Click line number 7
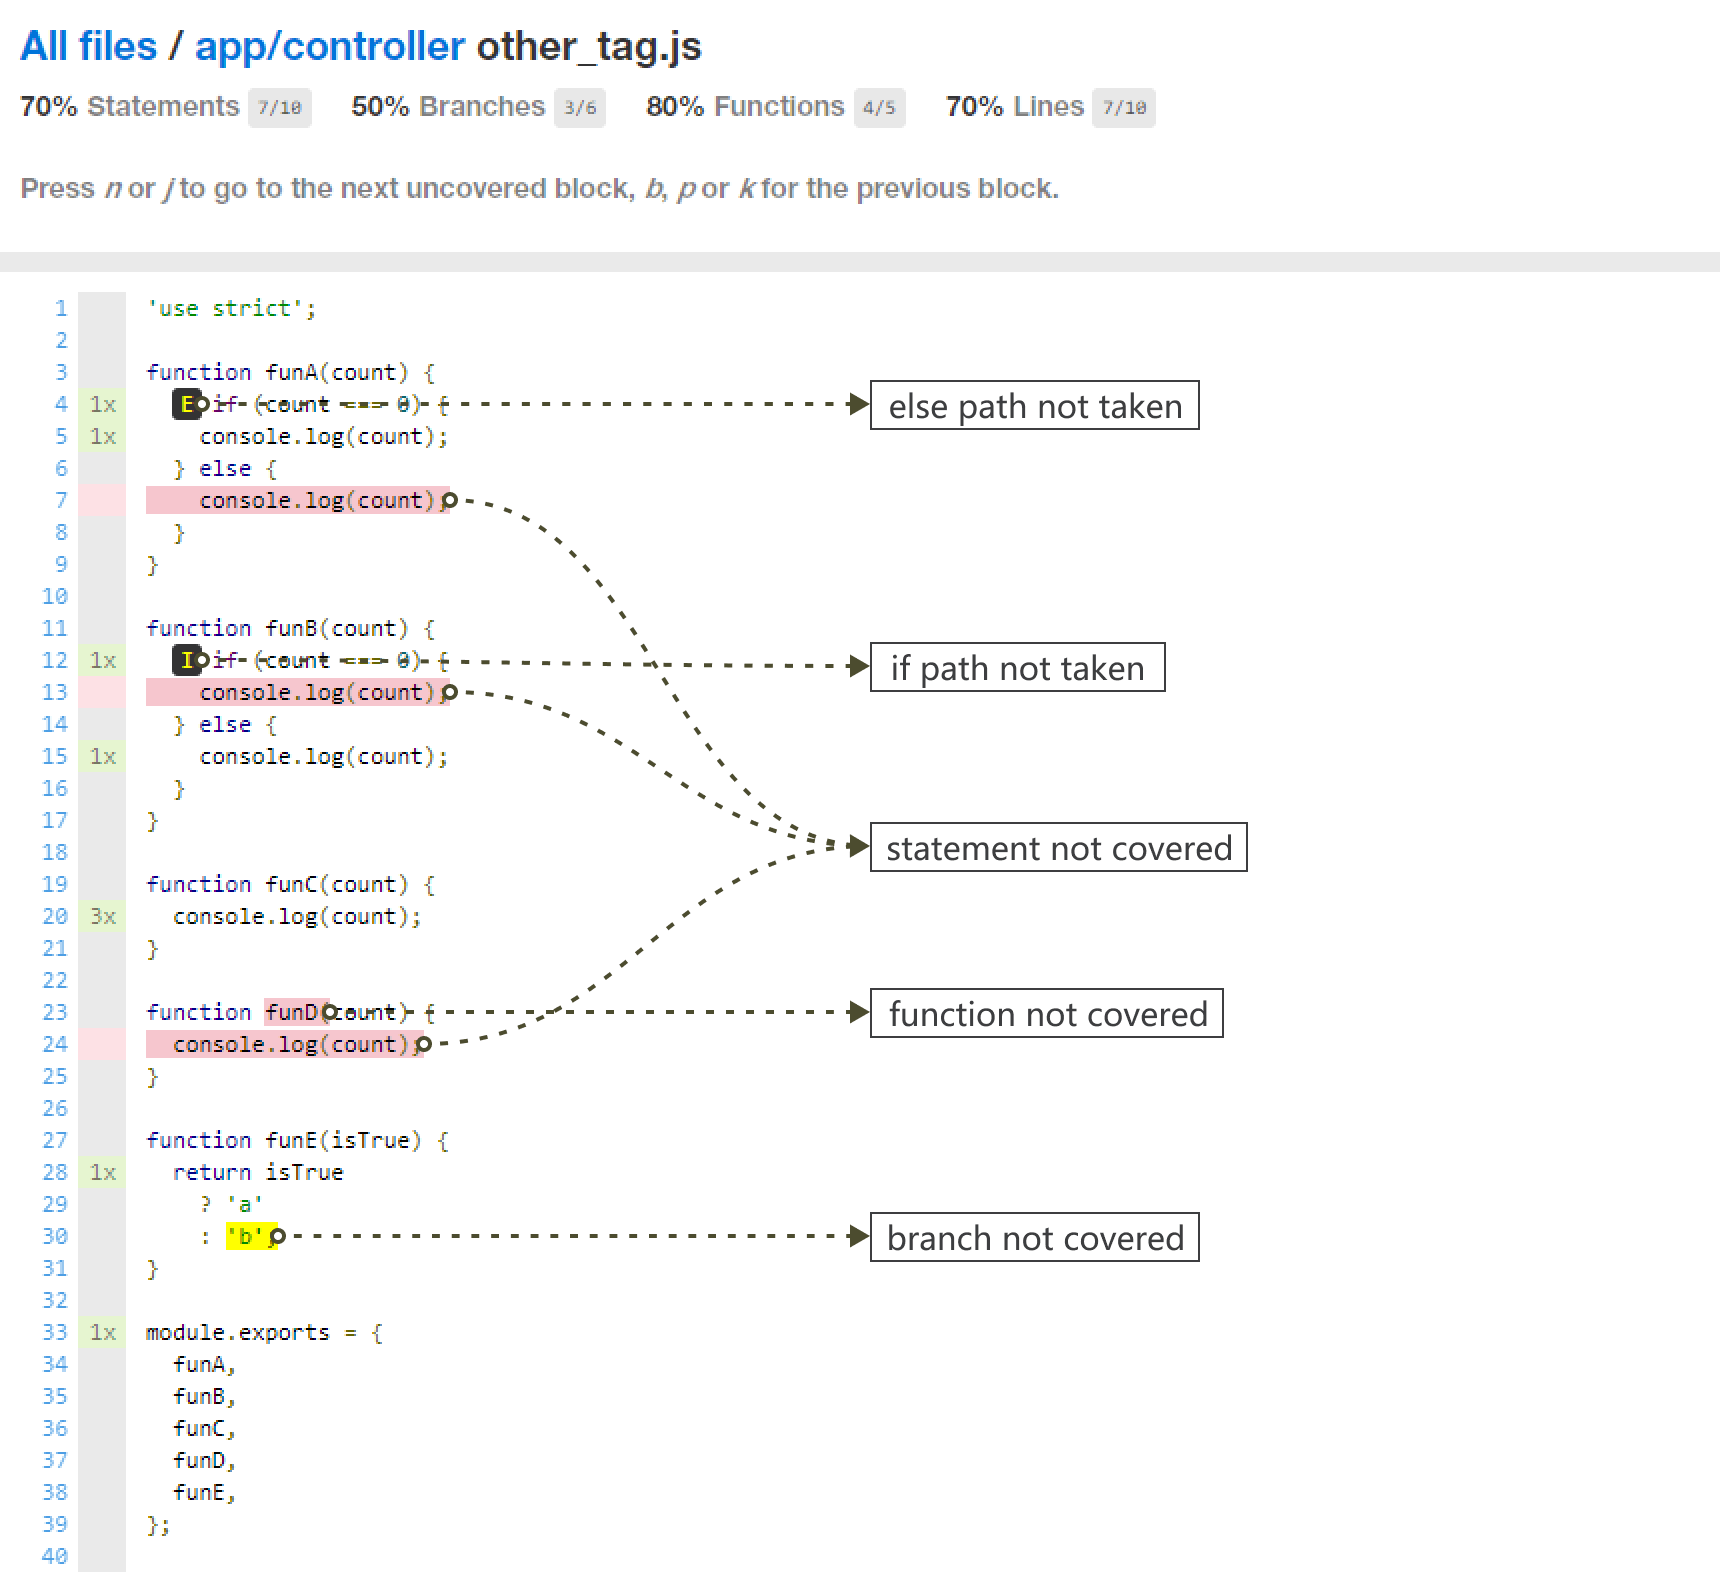1720x1586 pixels. click(61, 501)
